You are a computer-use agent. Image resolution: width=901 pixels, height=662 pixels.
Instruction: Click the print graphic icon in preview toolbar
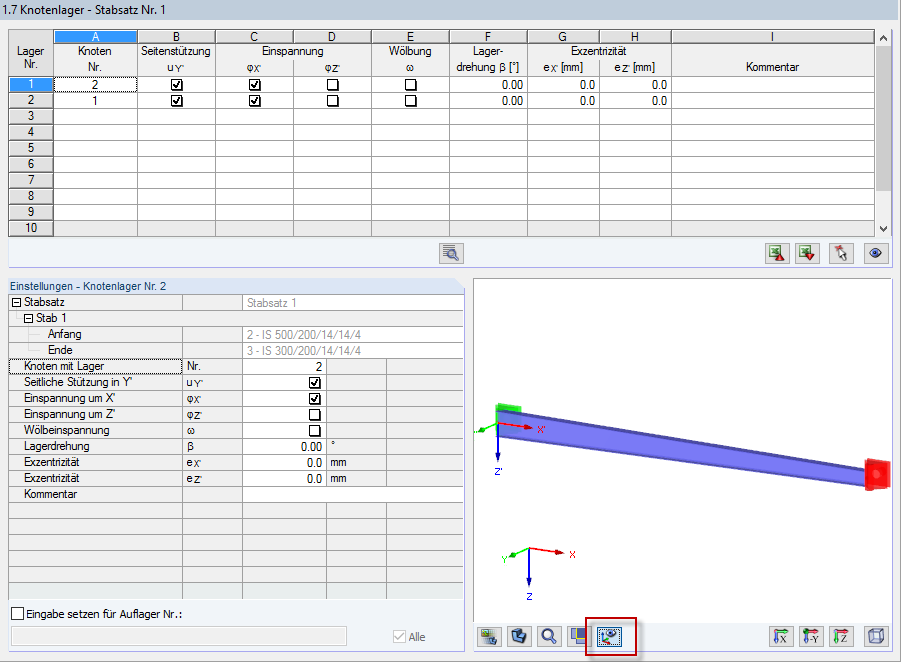click(x=489, y=636)
